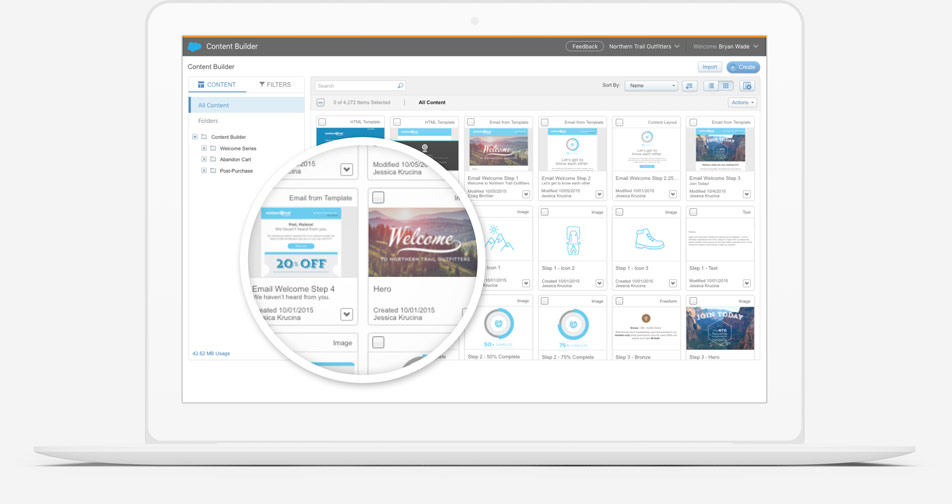Click the Abandon Cart folder icon
952x504 pixels.
[x=213, y=159]
